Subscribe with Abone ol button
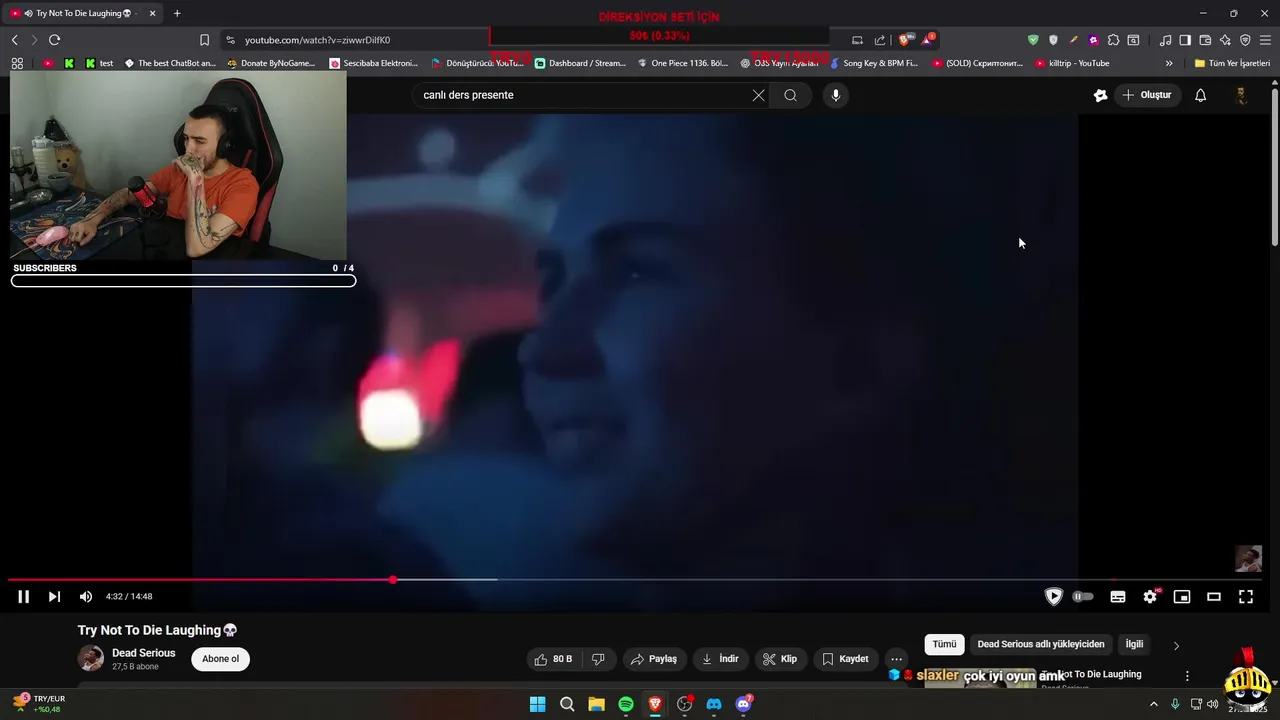Screen dimensions: 1280x720 click(x=221, y=659)
